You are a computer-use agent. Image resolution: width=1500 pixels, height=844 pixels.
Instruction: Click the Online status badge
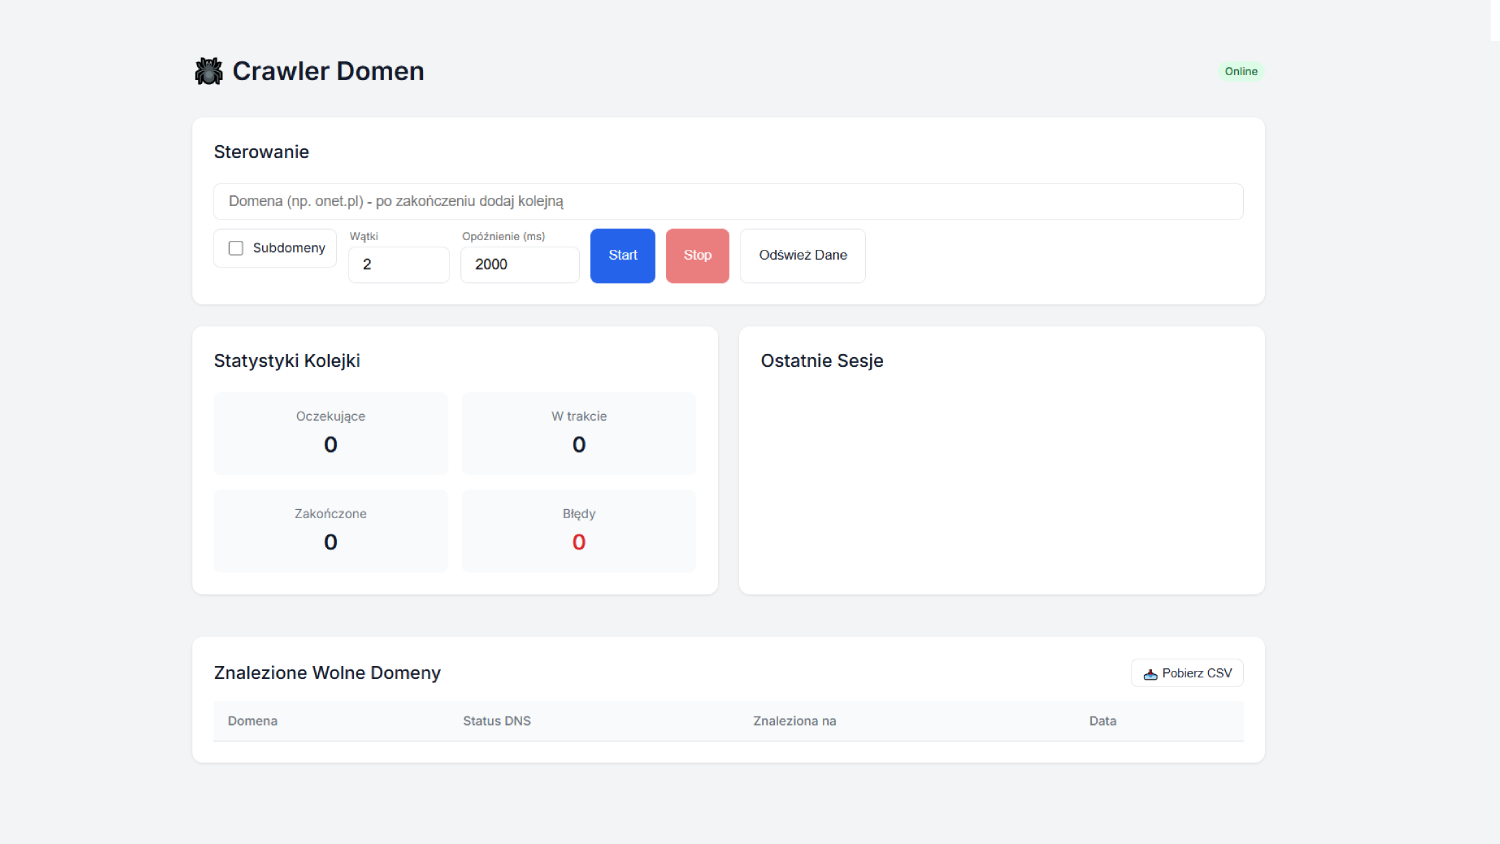pyautogui.click(x=1240, y=71)
